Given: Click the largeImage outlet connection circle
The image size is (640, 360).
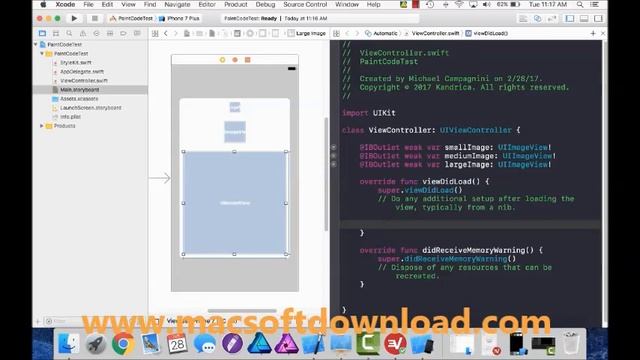Looking at the screenshot, I should click(x=333, y=164).
